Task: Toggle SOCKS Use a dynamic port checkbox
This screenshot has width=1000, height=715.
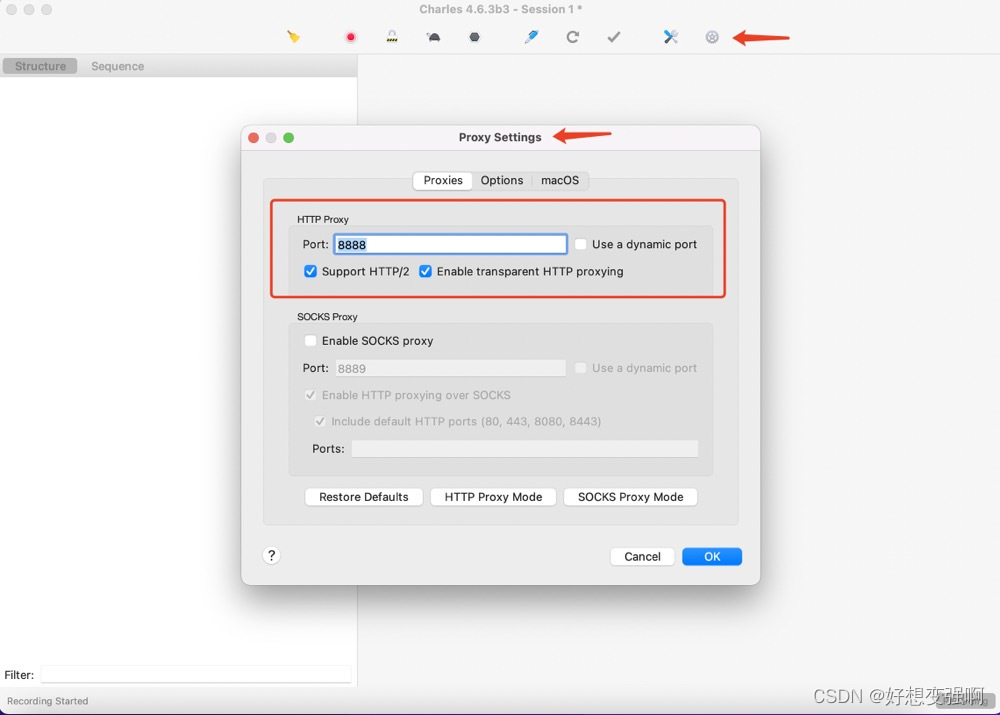Action: [580, 368]
